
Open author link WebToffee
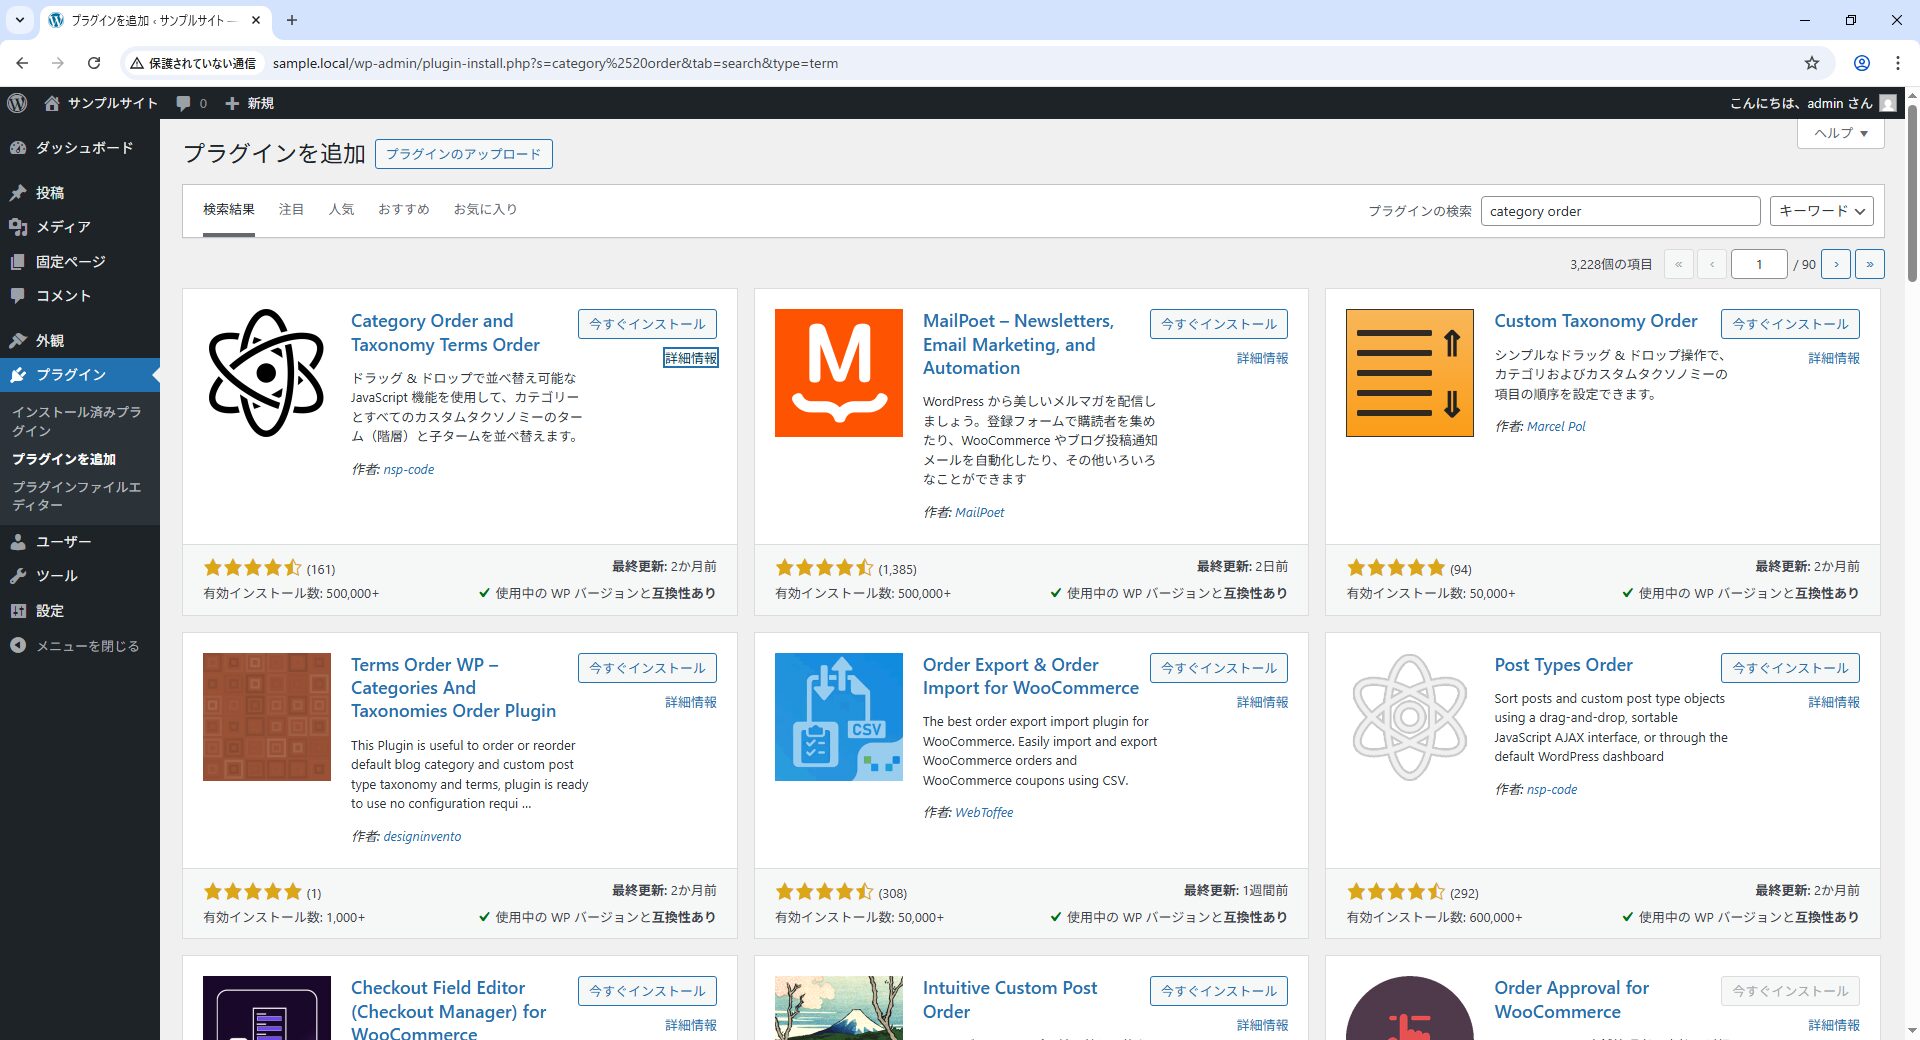984,812
